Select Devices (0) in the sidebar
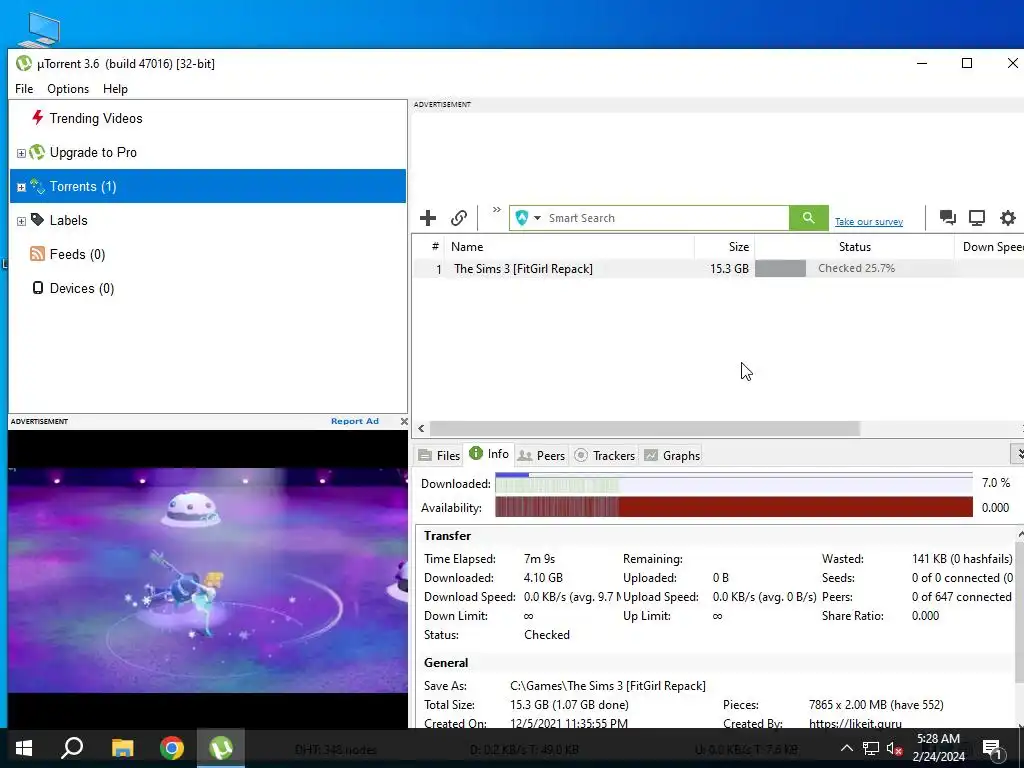Screen dimensions: 1024x768 82,288
